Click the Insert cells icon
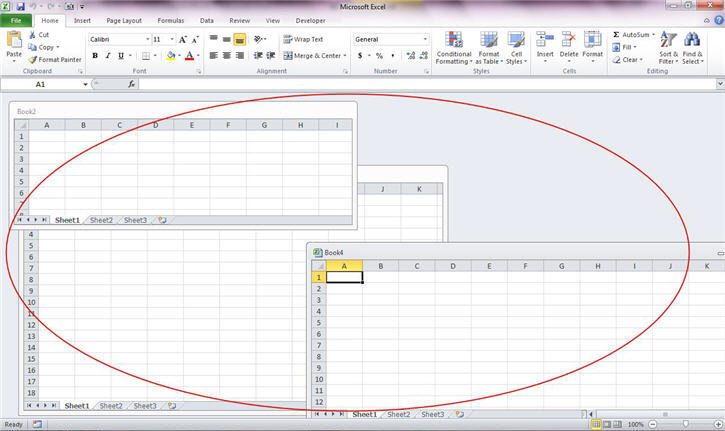Screen dimensions: 725x431 [545, 40]
